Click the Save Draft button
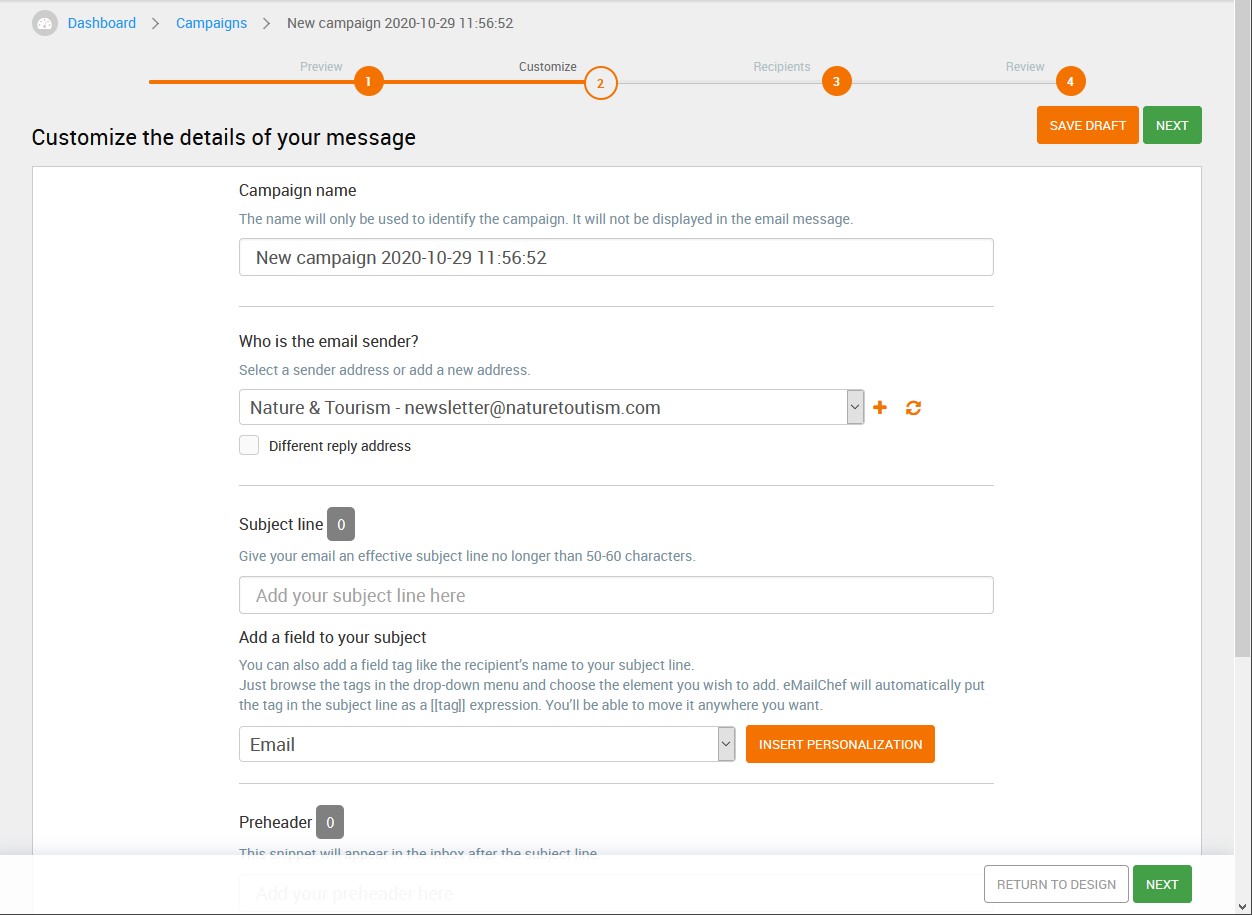The image size is (1252, 915). coord(1088,125)
